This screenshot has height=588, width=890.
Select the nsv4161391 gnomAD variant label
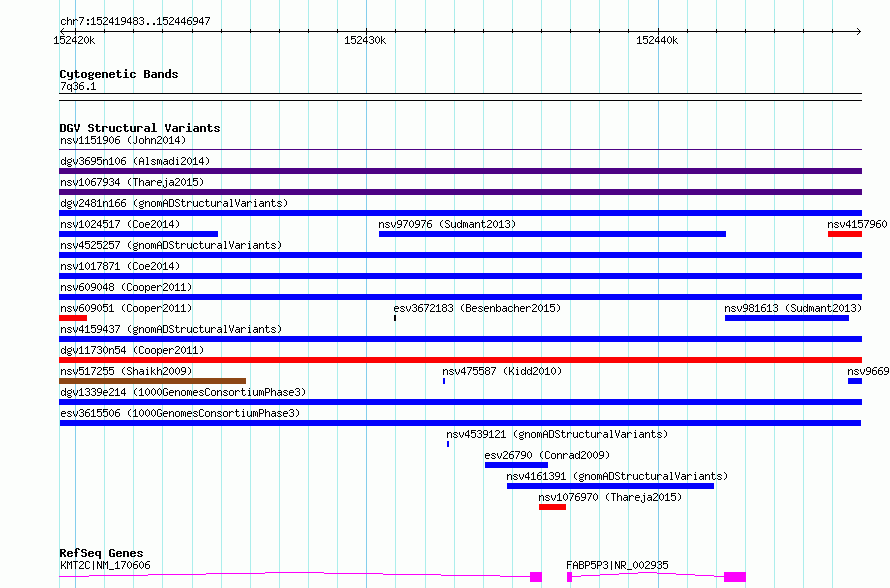click(617, 476)
